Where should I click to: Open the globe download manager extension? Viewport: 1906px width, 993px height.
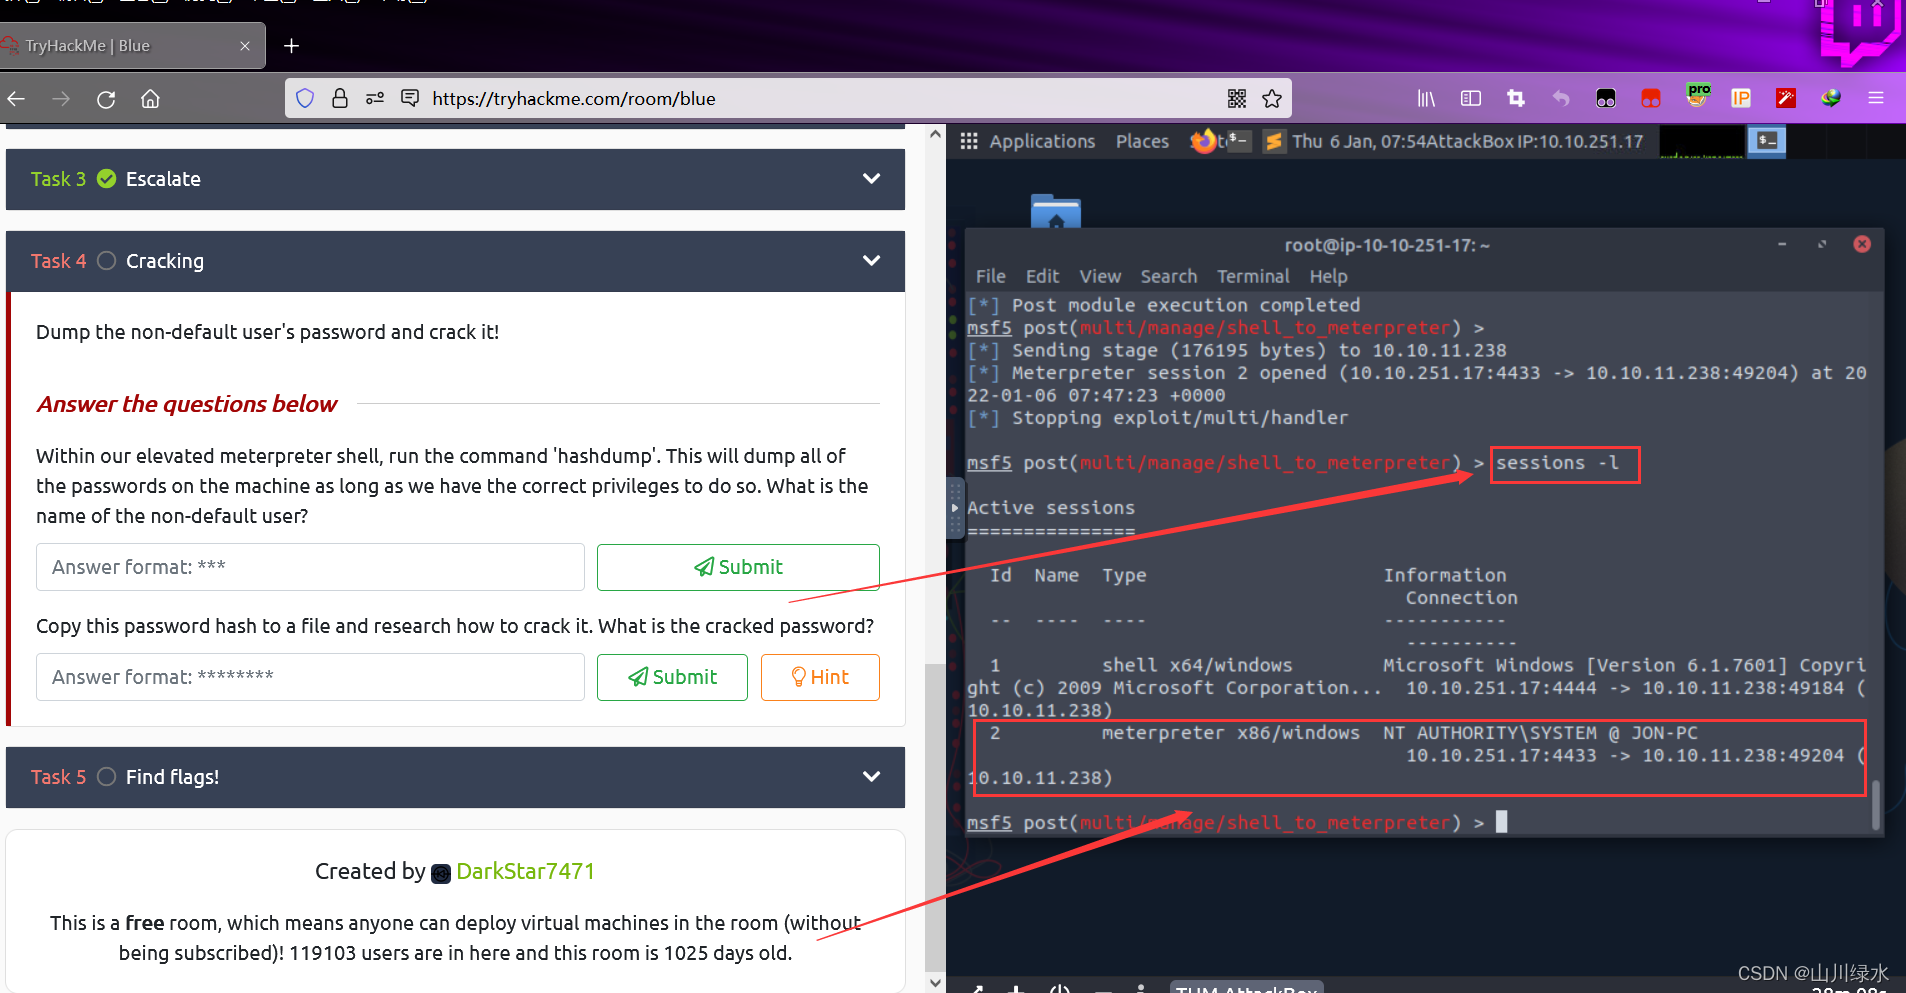click(1831, 98)
